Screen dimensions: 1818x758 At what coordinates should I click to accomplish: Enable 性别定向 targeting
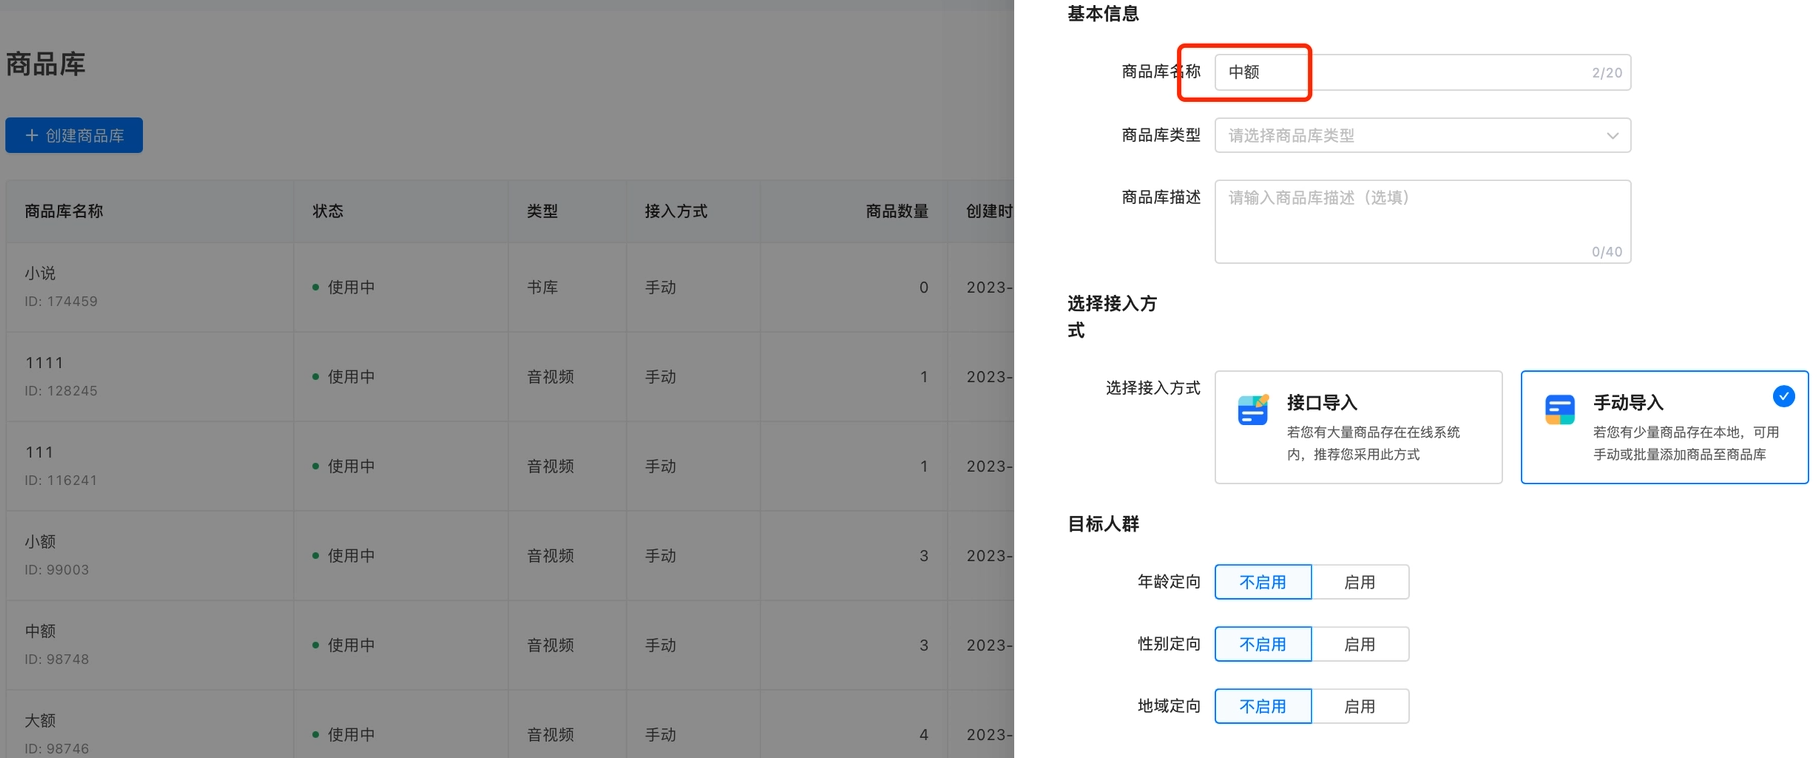[x=1359, y=644]
